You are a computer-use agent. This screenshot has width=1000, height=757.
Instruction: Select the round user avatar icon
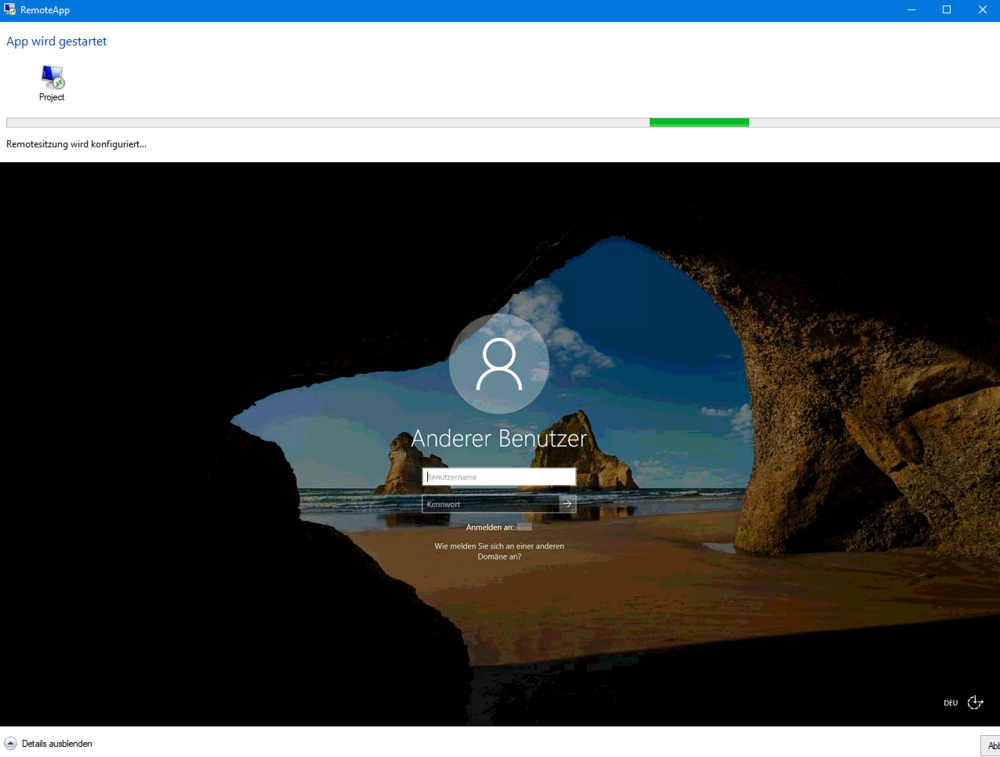click(x=499, y=364)
